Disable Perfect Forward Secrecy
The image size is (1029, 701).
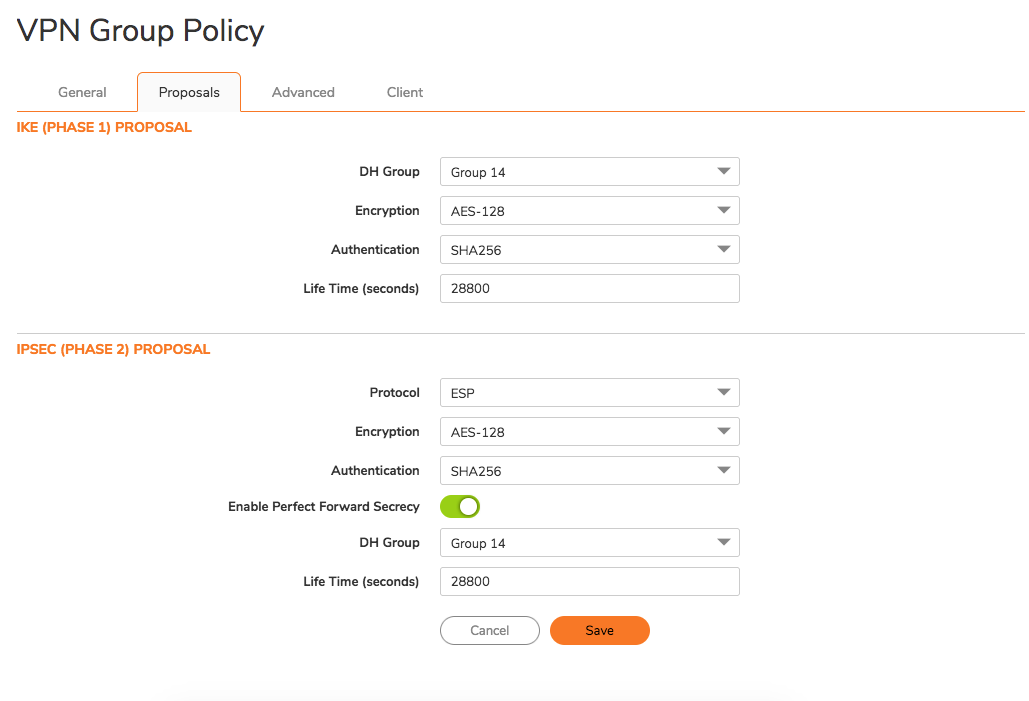coord(459,506)
